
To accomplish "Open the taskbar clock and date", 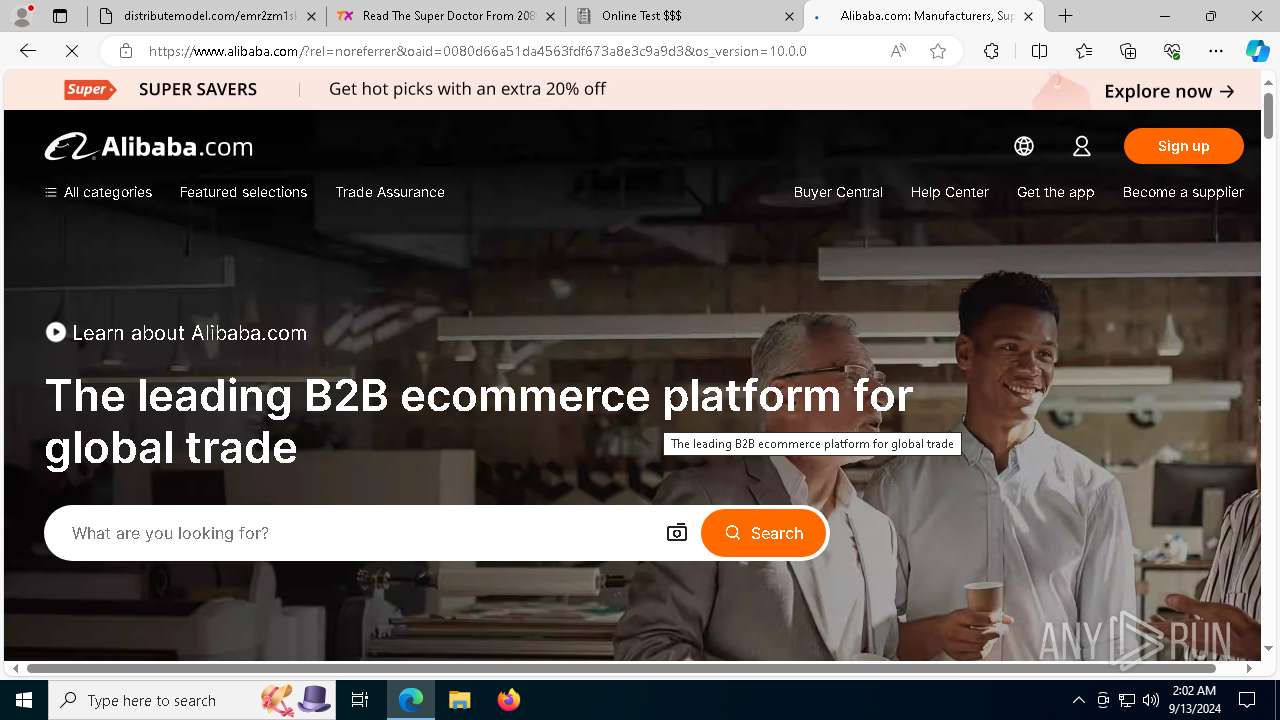I will [1193, 700].
